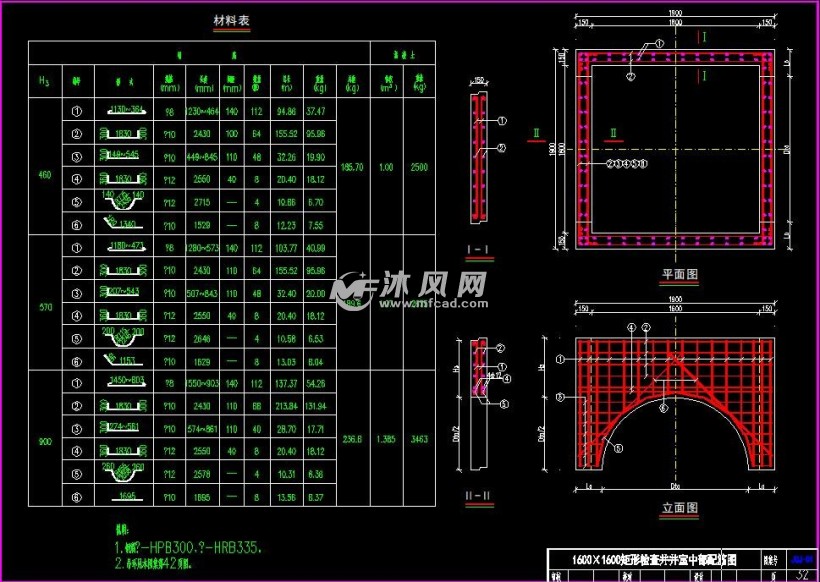Click the 185.70 total weight cell
Viewport: 820px width, 582px height.
(x=352, y=167)
